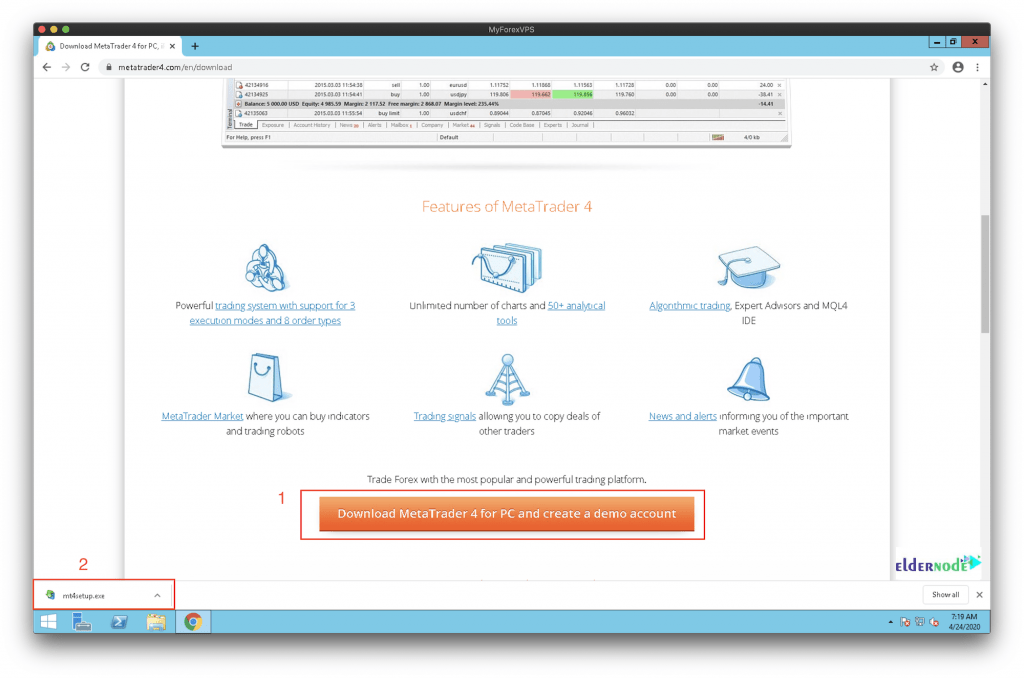This screenshot has width=1024, height=678.
Task: Click the browser forward arrow
Action: pyautogui.click(x=65, y=67)
